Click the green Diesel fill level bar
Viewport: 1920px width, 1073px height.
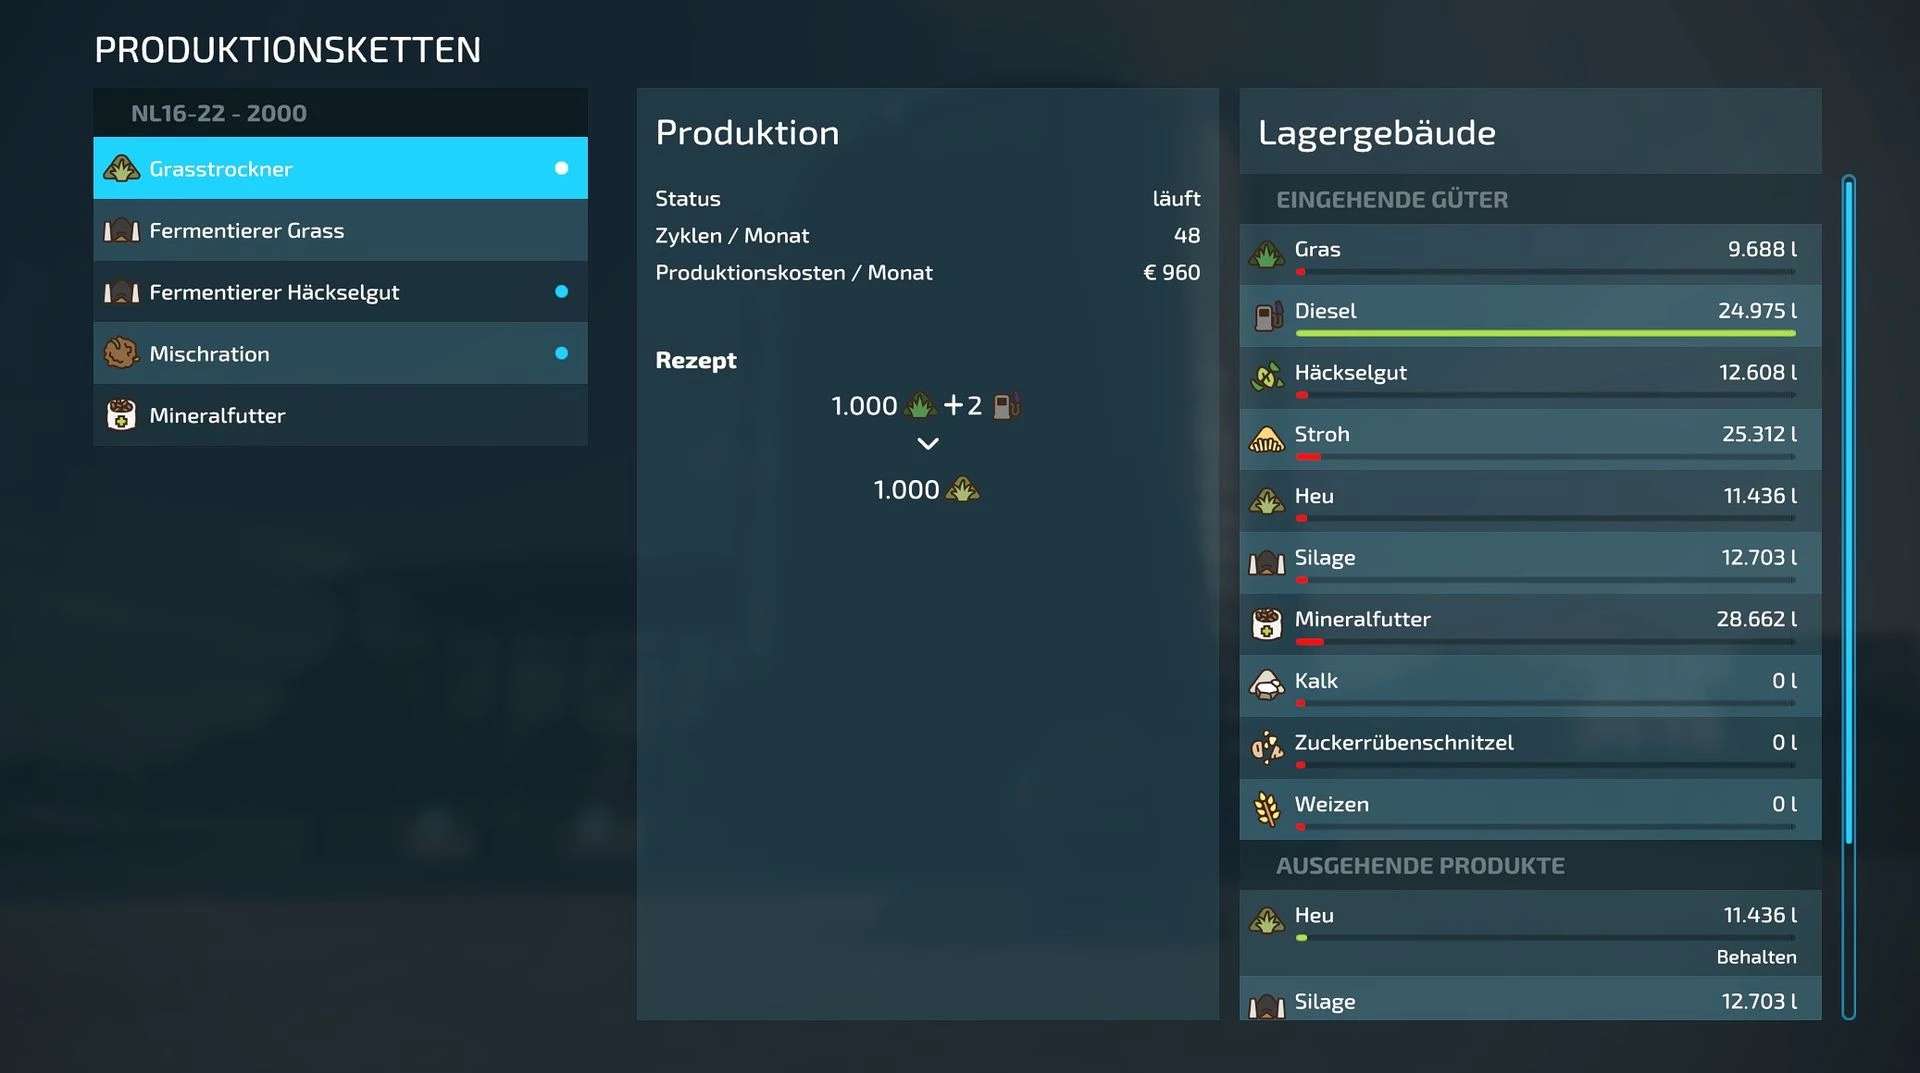click(1545, 333)
